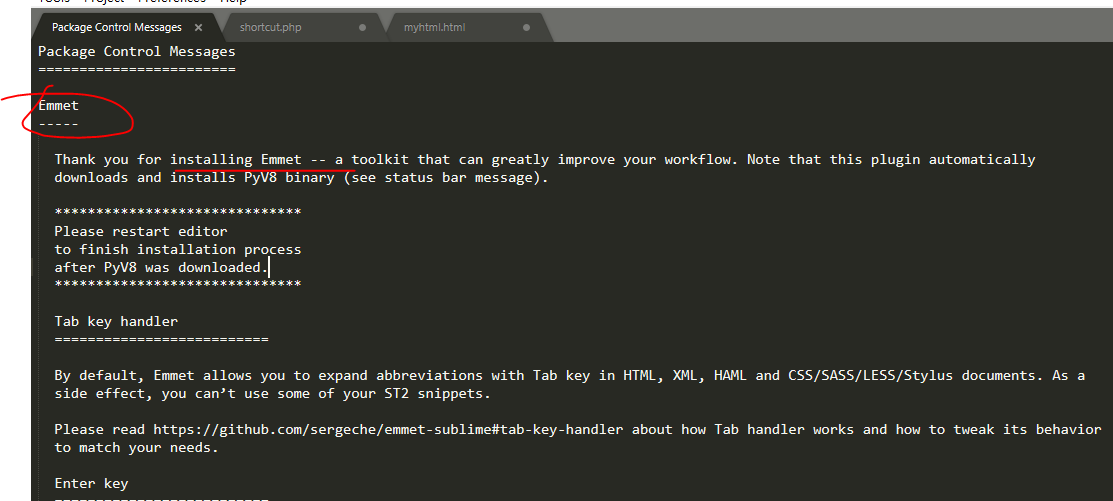The image size is (1113, 501).
Task: Close the Package Control Messages tab
Action: click(199, 28)
